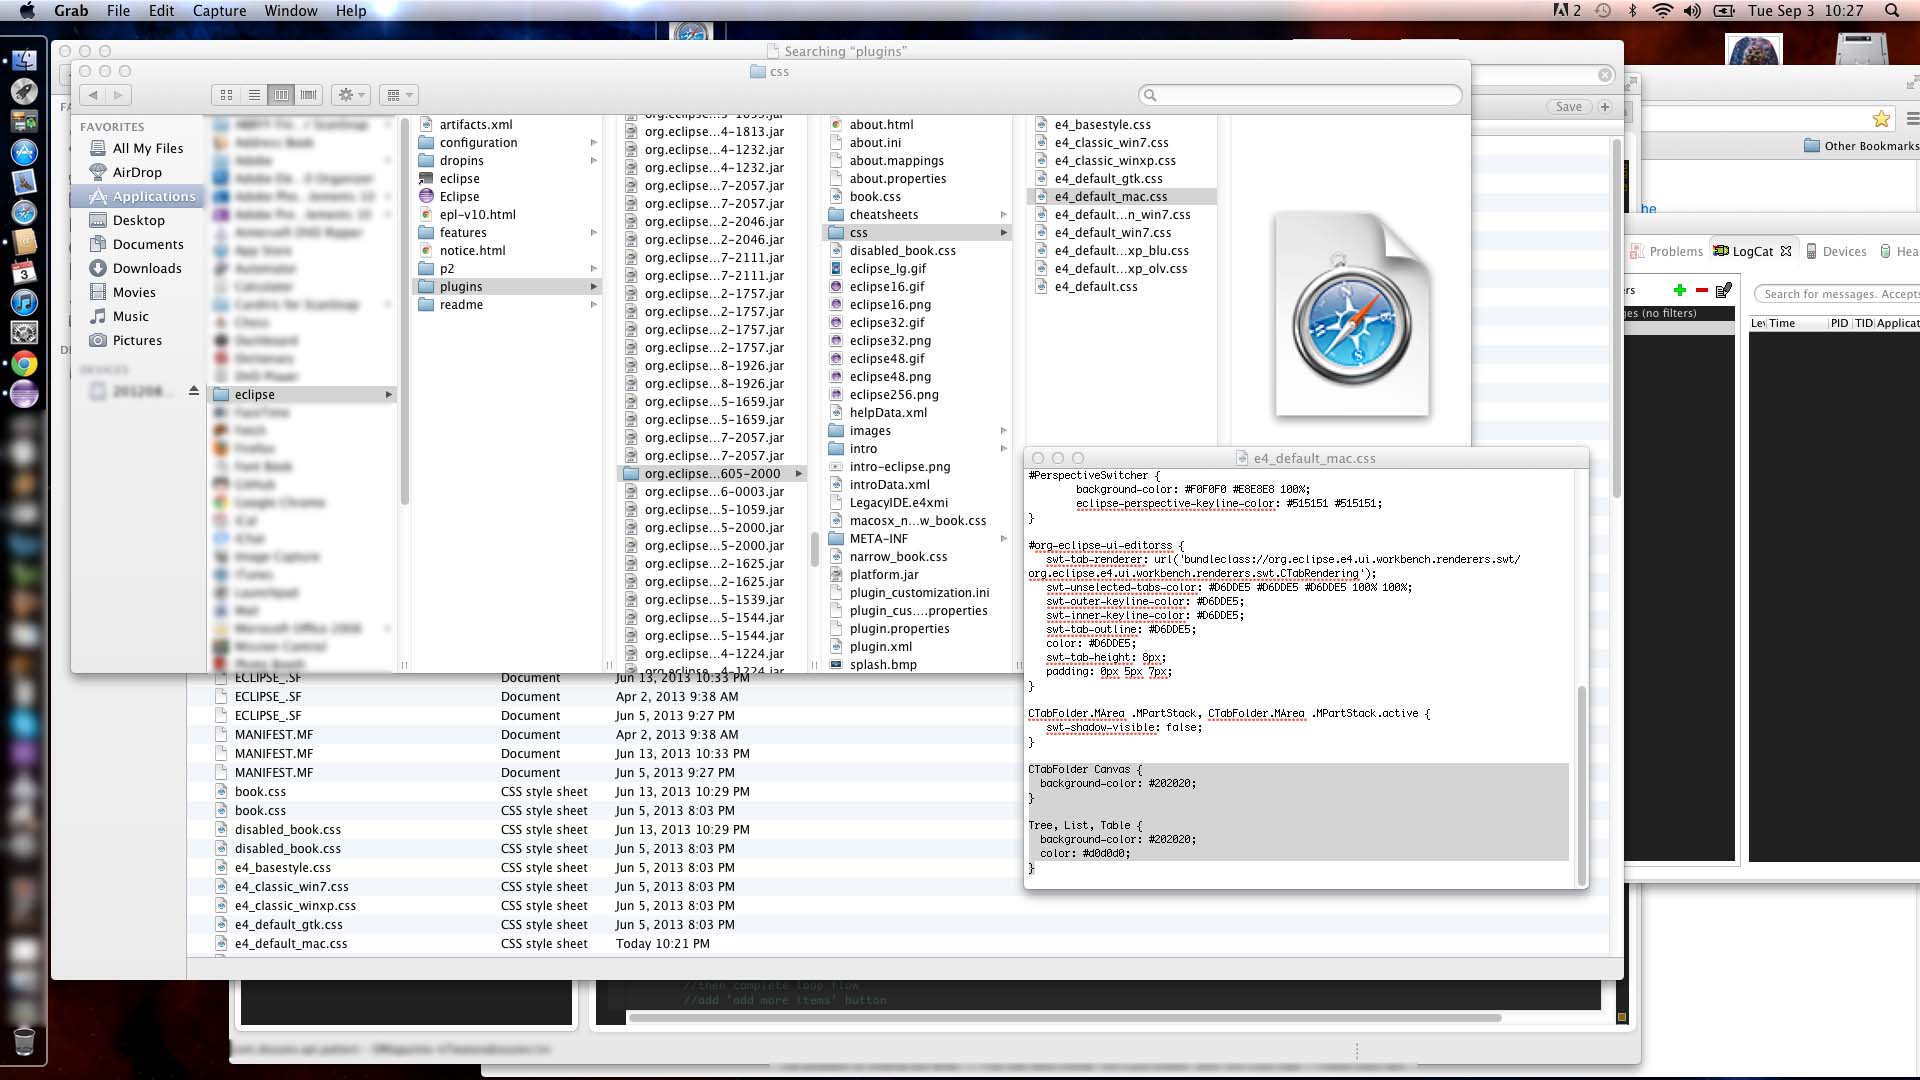Select AirDrop in Finder sidebar
1920x1080 pixels.
click(x=137, y=172)
